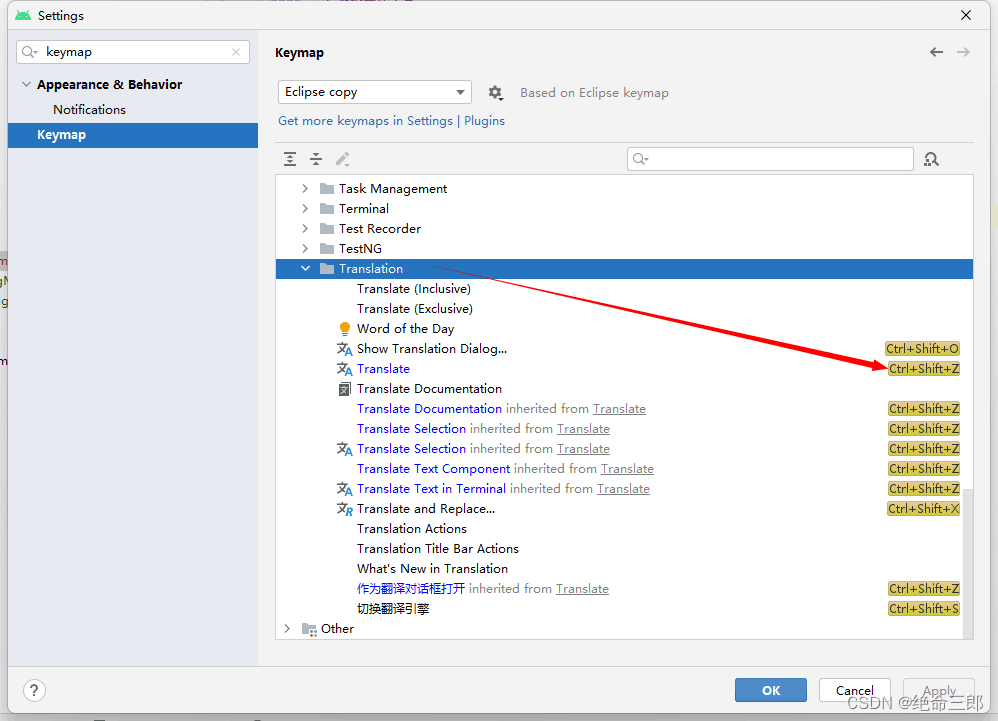This screenshot has height=721, width=998.
Task: Collapse the Translation group
Action: pyautogui.click(x=306, y=269)
